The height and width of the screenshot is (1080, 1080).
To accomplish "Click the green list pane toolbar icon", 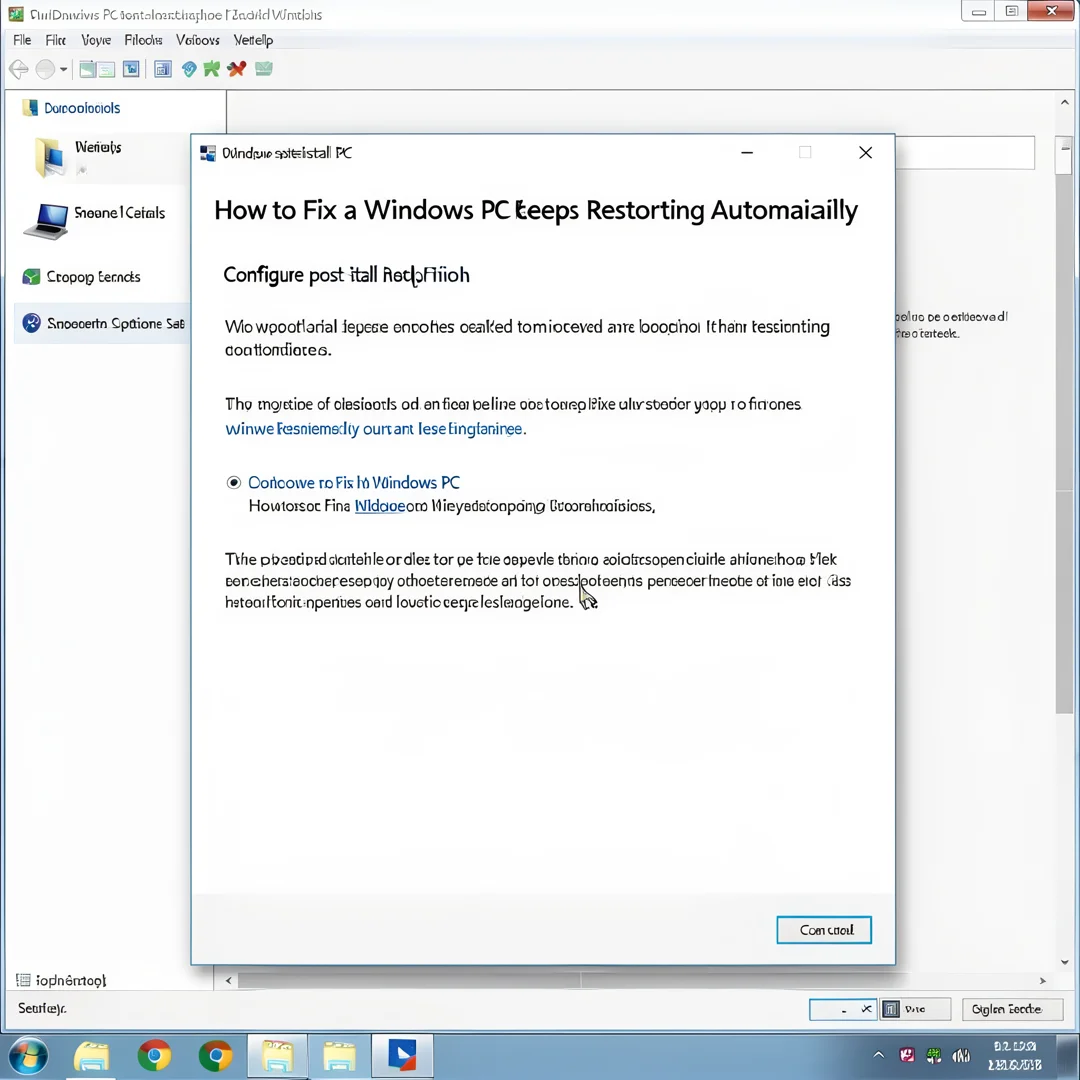I will [x=106, y=69].
